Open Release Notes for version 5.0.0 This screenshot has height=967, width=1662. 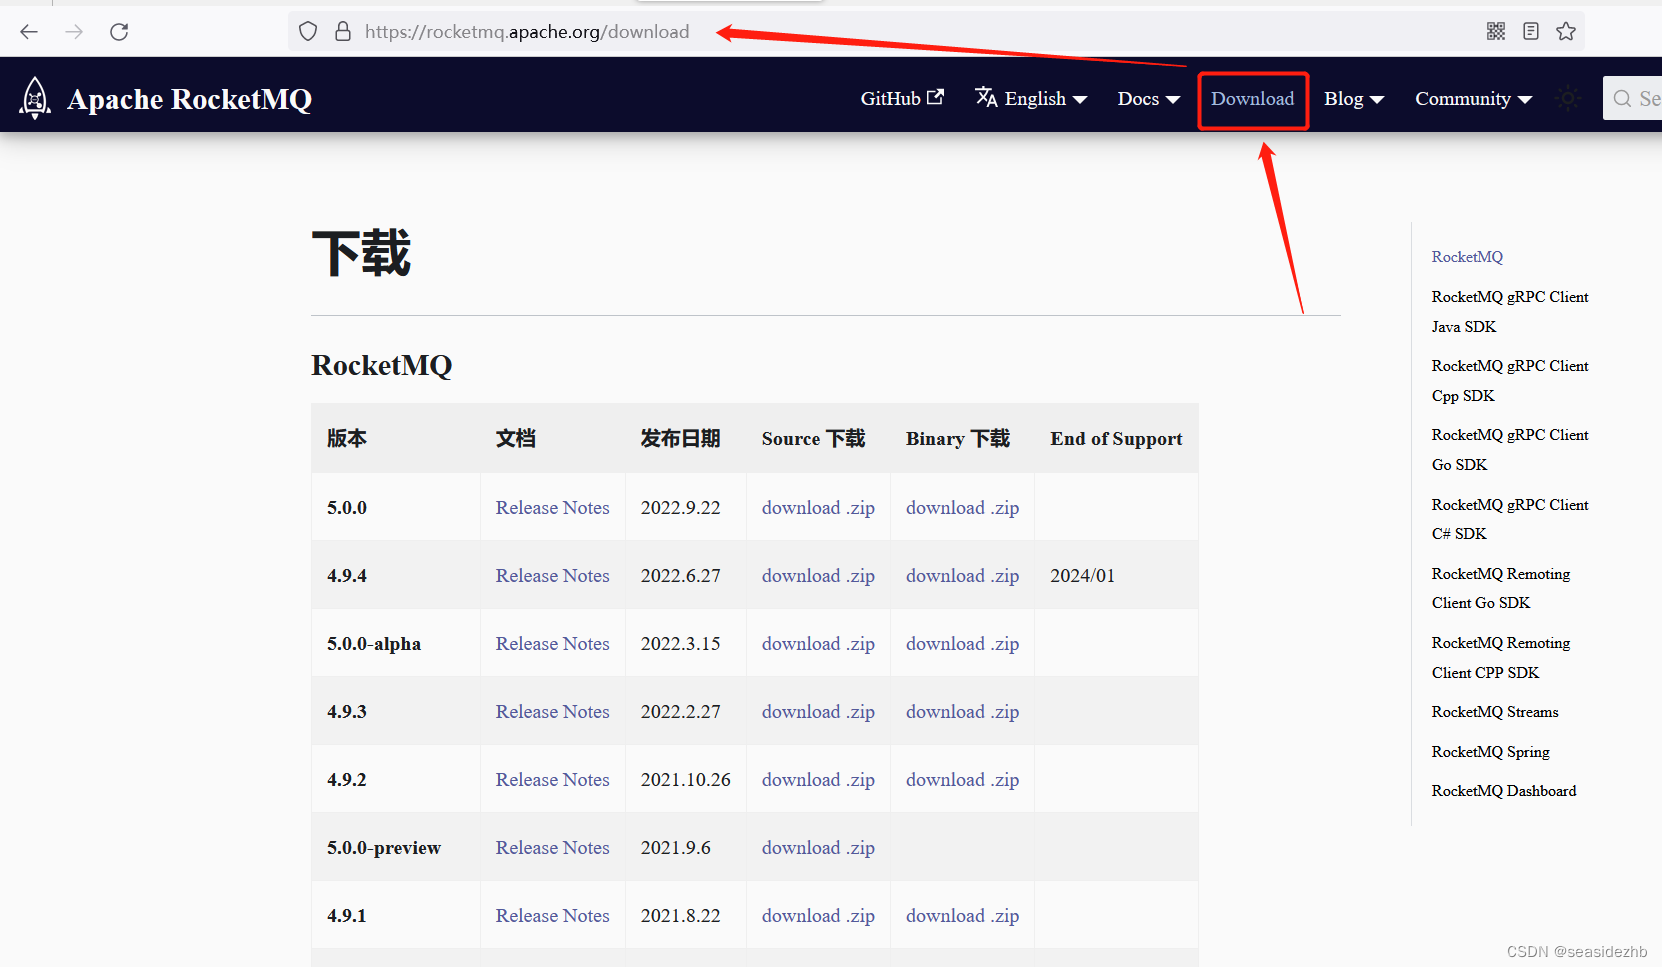(x=553, y=508)
